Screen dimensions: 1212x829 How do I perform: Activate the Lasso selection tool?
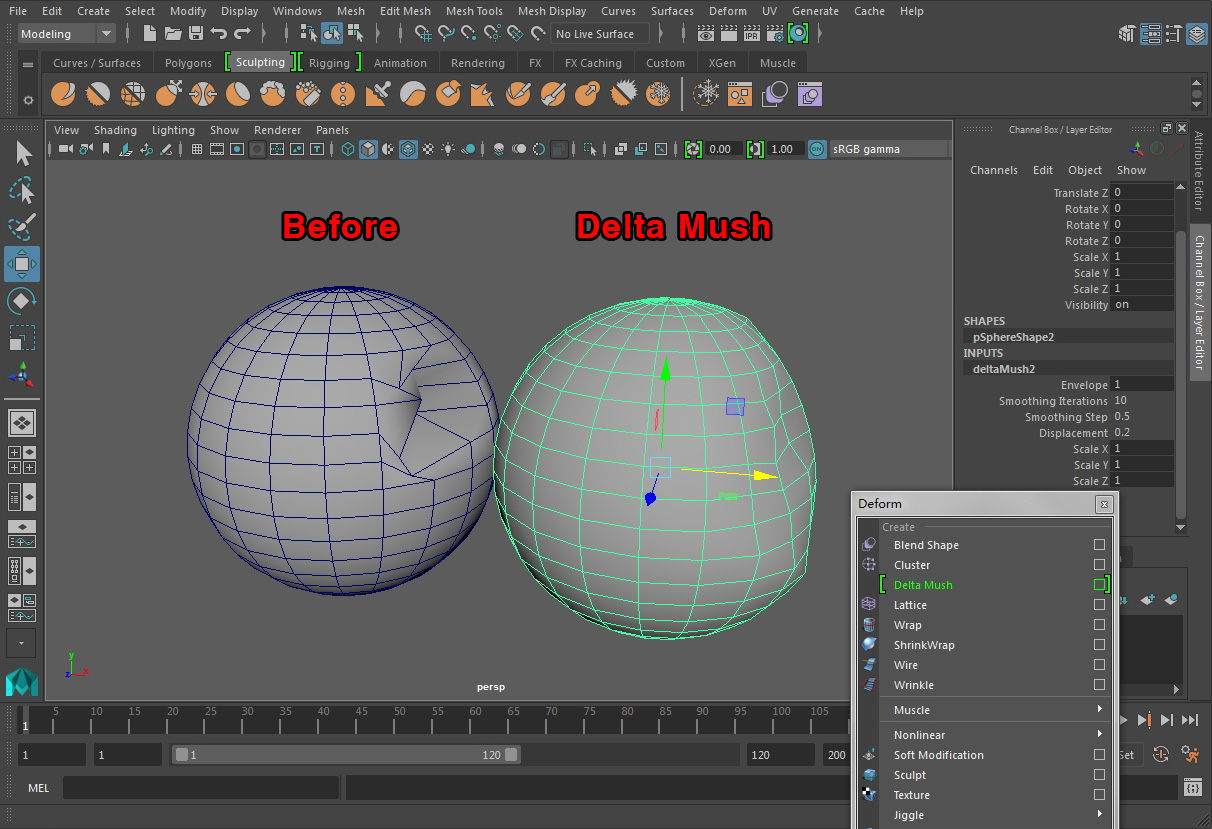[22, 190]
